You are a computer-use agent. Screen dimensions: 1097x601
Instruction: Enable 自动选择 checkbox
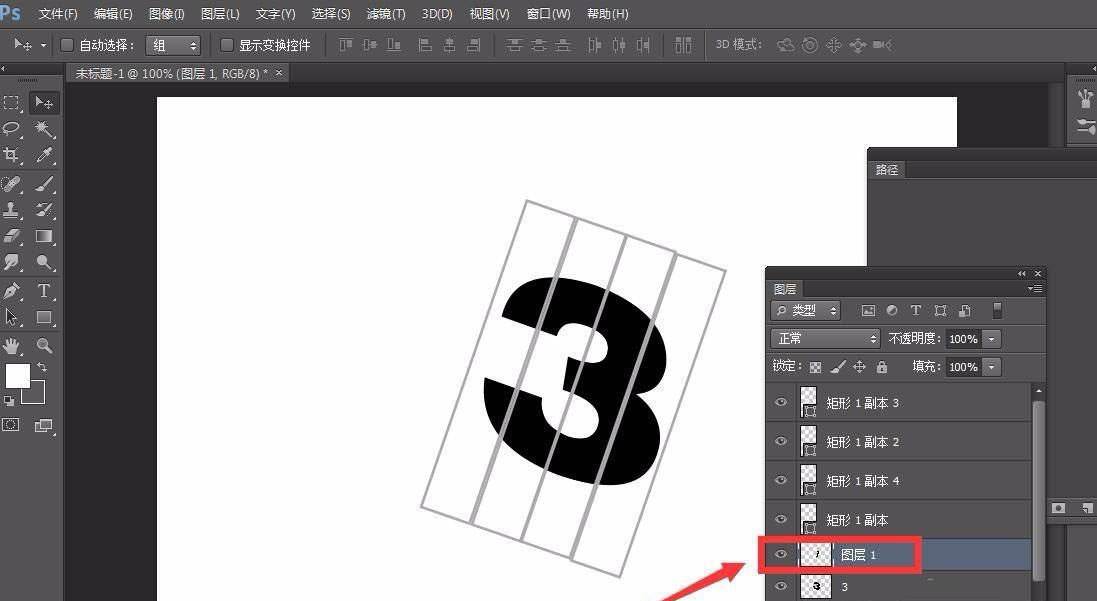[67, 45]
